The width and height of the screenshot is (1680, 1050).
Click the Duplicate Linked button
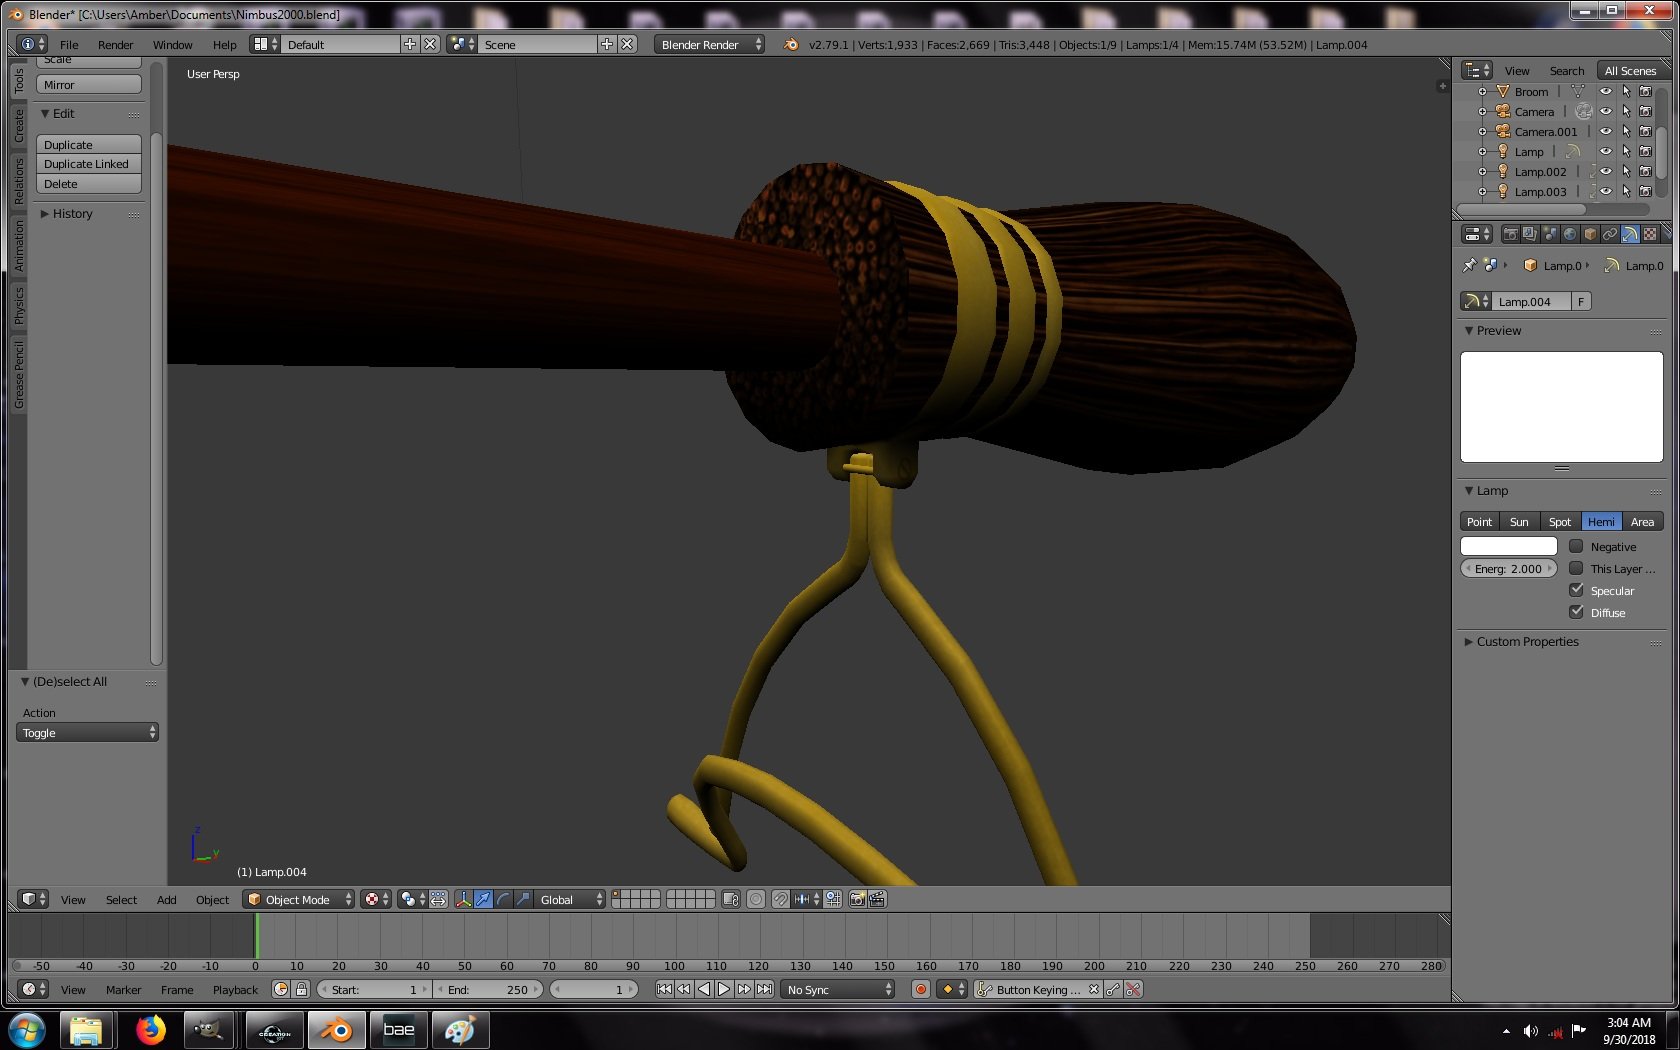point(89,163)
